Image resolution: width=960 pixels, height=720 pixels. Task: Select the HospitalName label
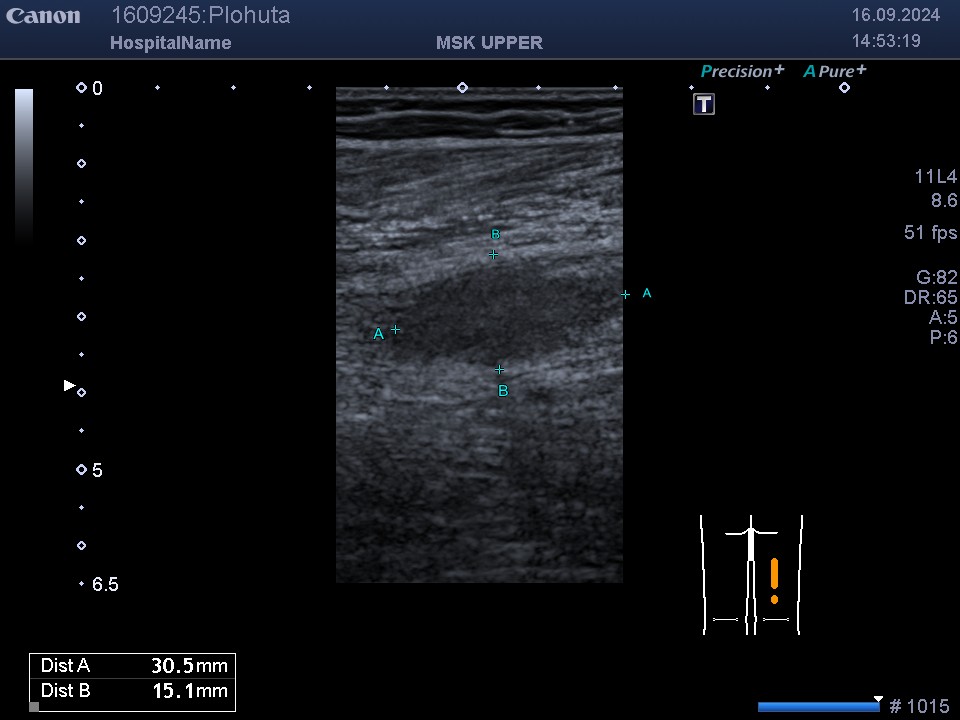(170, 43)
